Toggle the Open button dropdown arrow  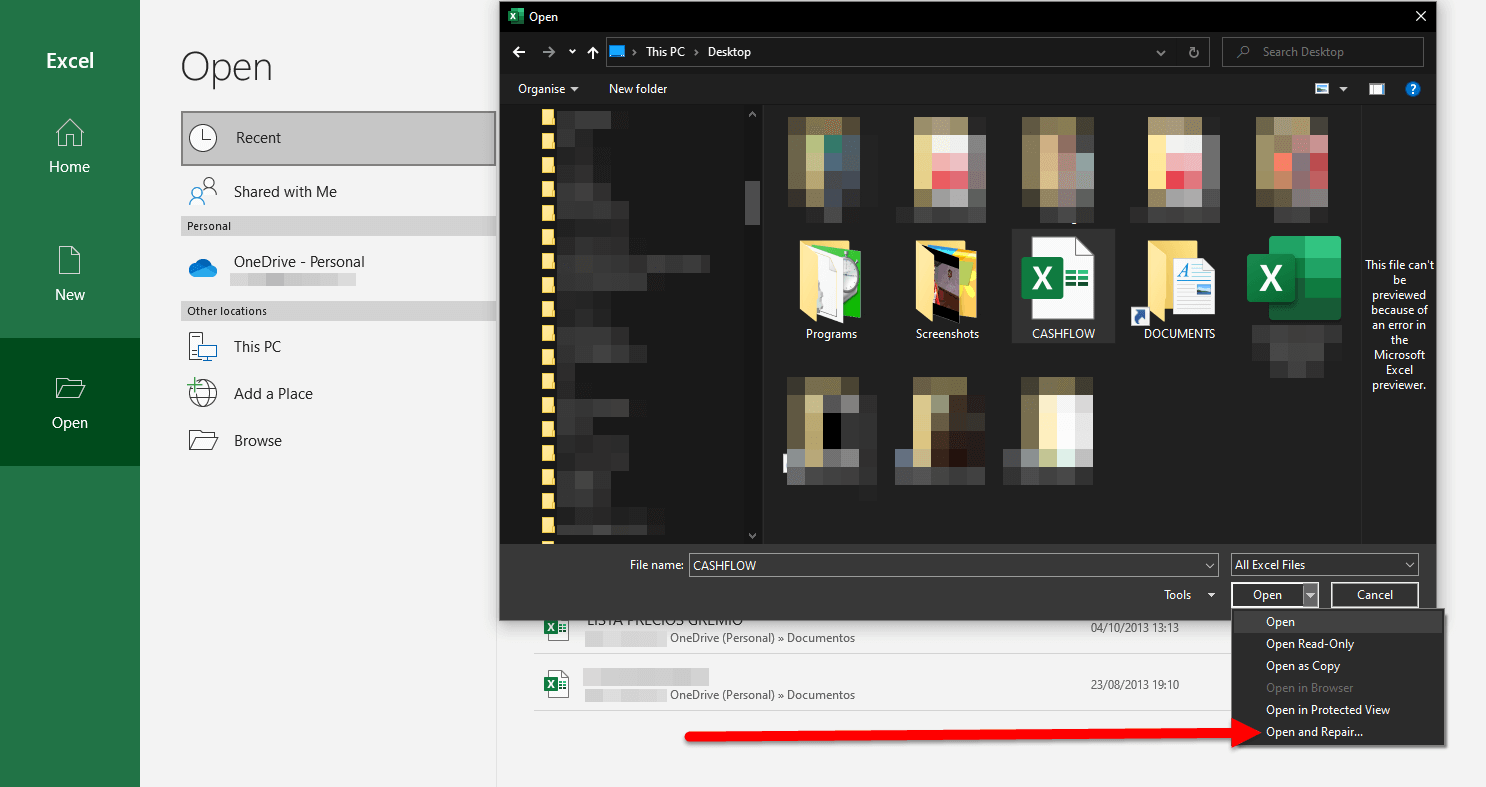pyautogui.click(x=1310, y=595)
